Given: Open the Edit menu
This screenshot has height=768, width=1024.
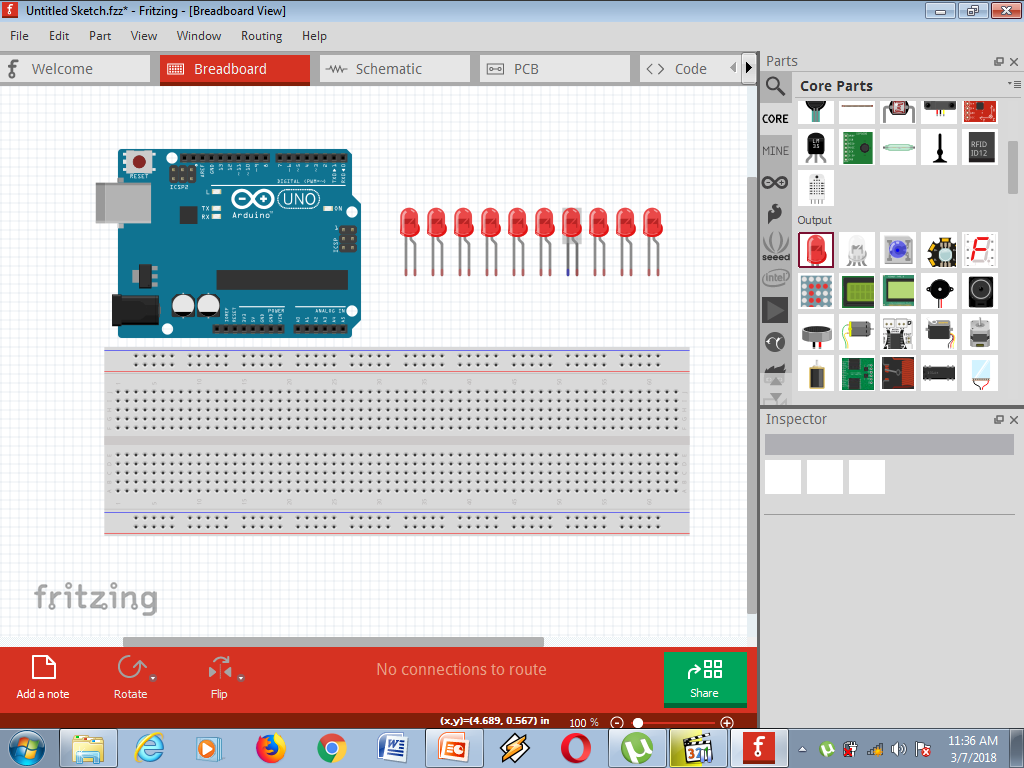Looking at the screenshot, I should pos(59,36).
